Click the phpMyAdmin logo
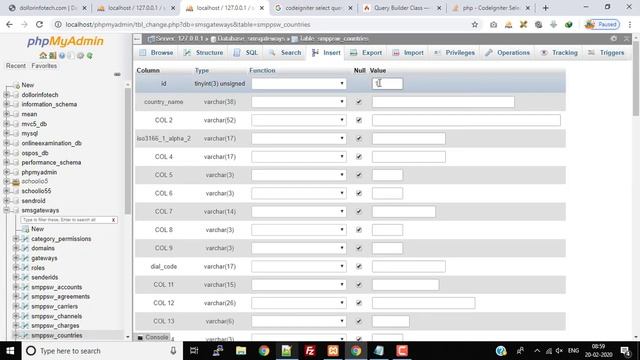 pyautogui.click(x=65, y=41)
